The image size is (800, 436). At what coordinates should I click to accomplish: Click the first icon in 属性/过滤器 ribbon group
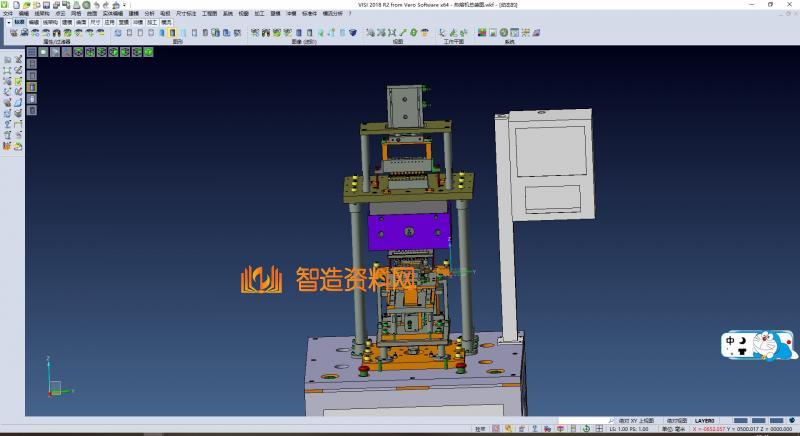[13, 33]
